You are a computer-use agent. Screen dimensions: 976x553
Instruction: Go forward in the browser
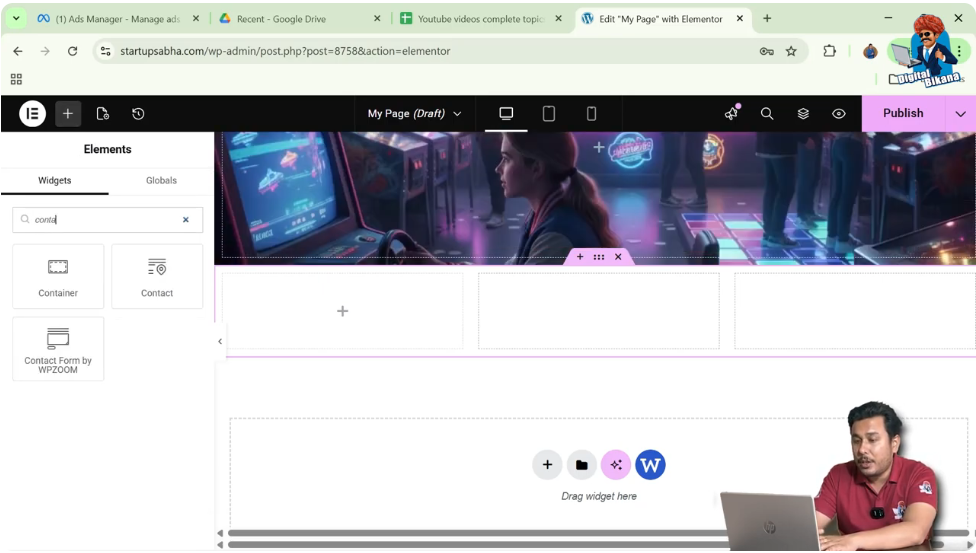pos(45,51)
